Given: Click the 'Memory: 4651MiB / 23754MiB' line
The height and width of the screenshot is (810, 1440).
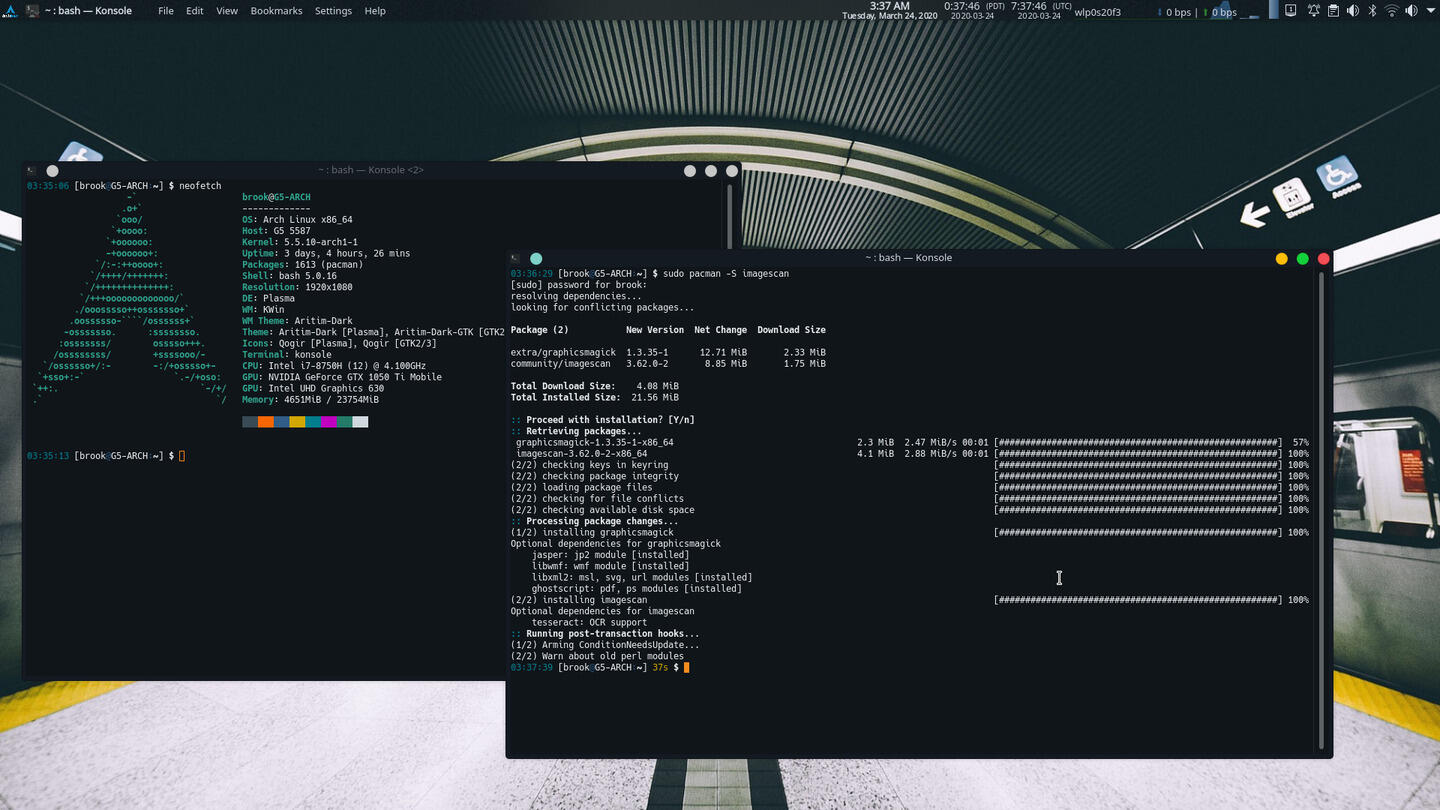Looking at the screenshot, I should [310, 399].
